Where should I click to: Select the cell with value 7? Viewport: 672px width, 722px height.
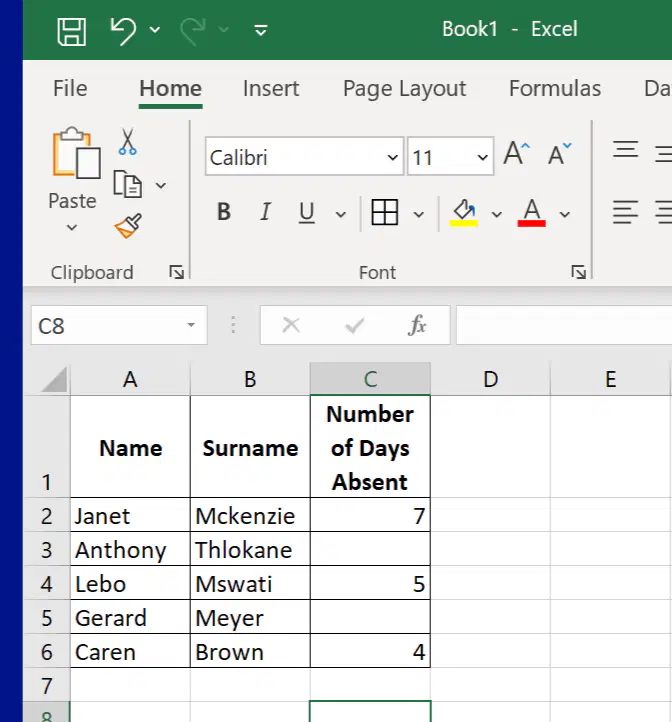pos(370,515)
